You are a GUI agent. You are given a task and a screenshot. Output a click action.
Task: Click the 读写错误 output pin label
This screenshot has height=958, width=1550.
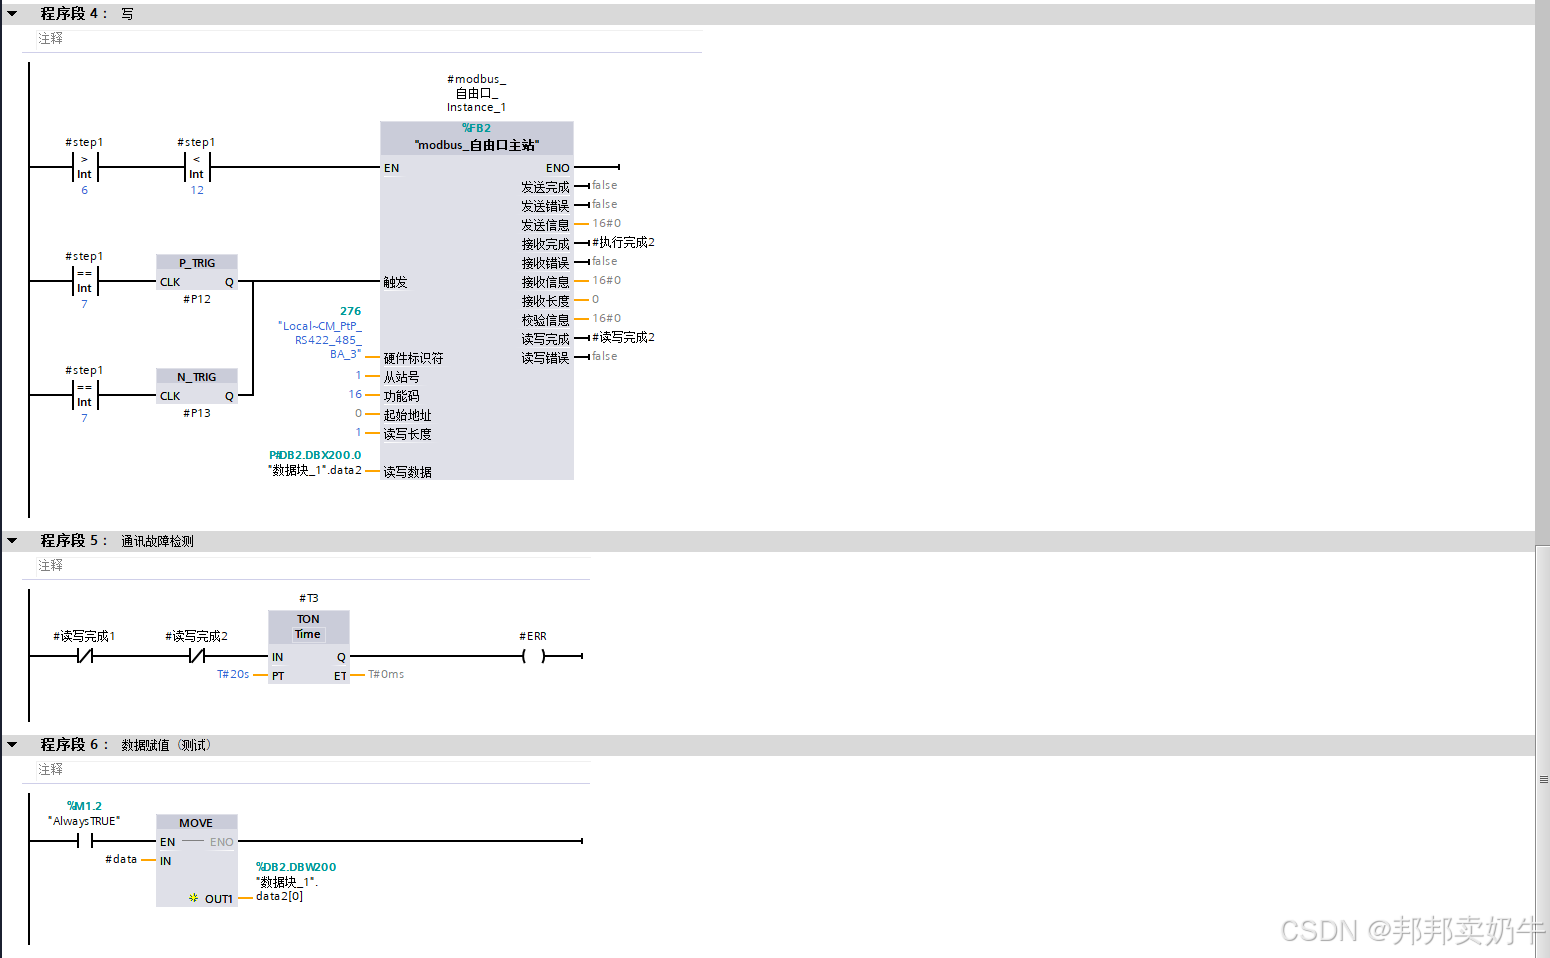tap(545, 358)
